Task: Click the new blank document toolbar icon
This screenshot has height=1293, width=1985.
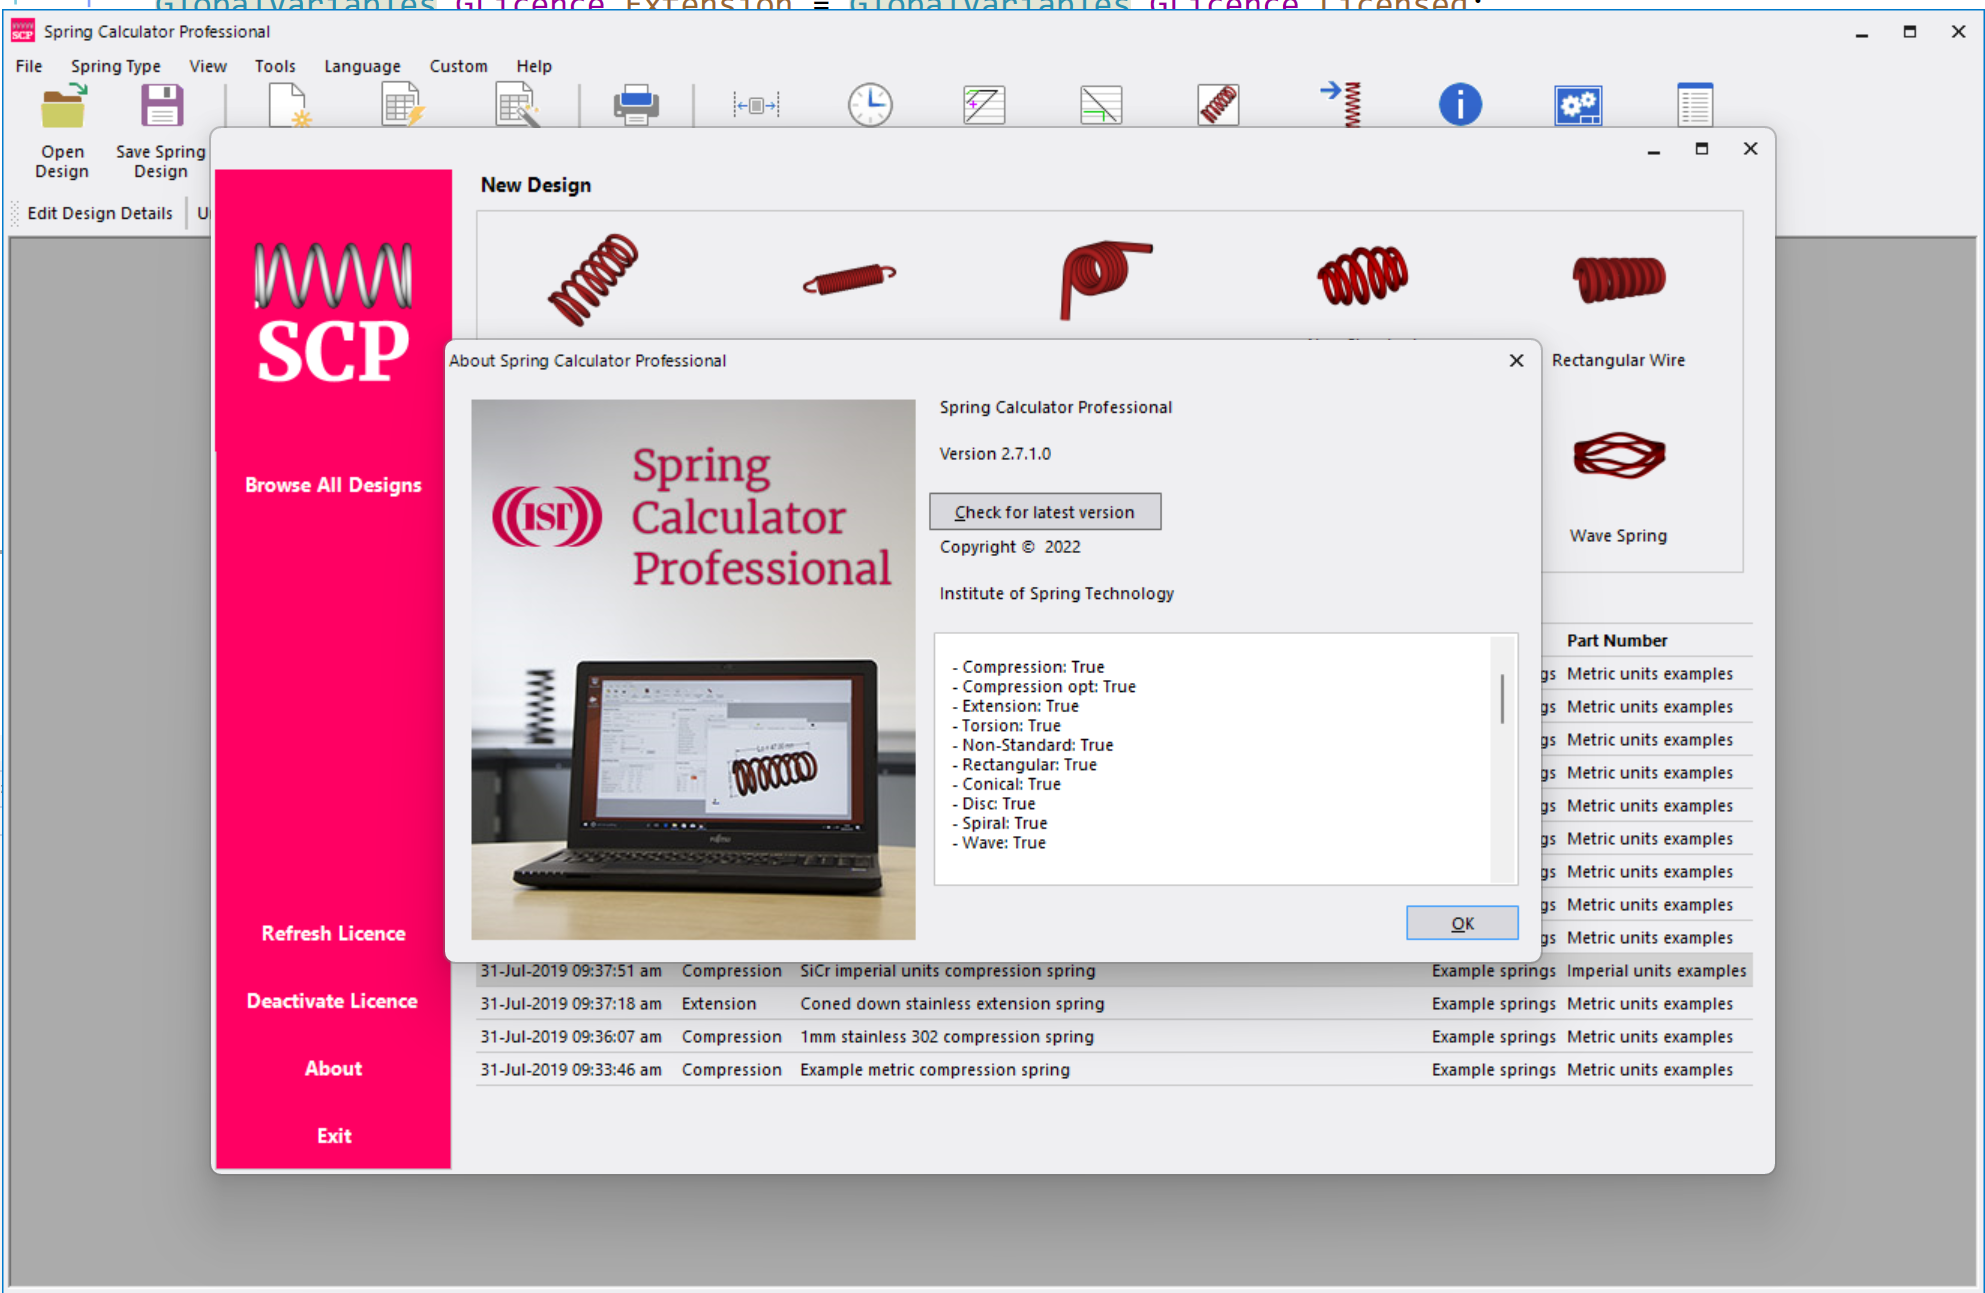Action: (x=289, y=105)
